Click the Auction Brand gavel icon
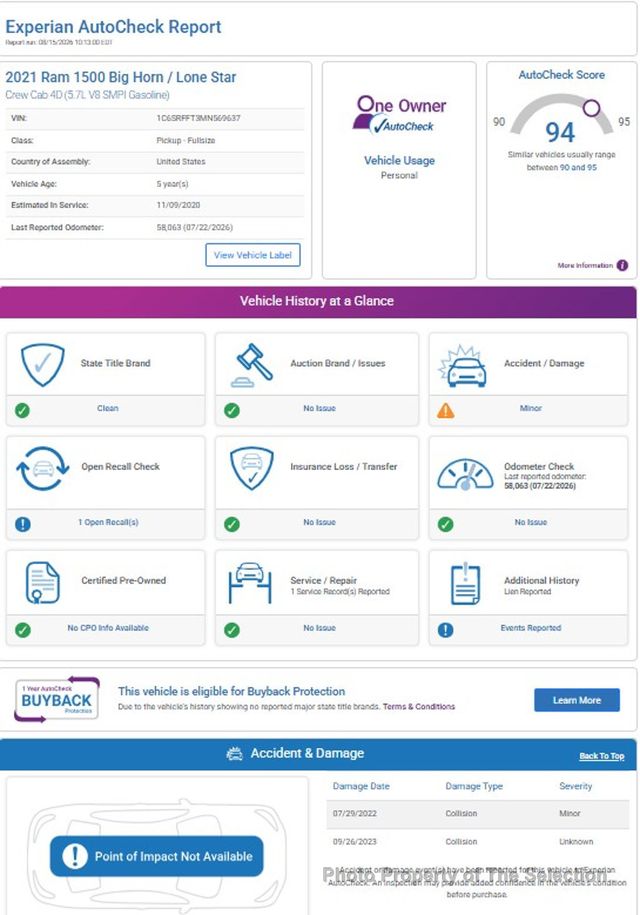This screenshot has height=915, width=640. [252, 365]
